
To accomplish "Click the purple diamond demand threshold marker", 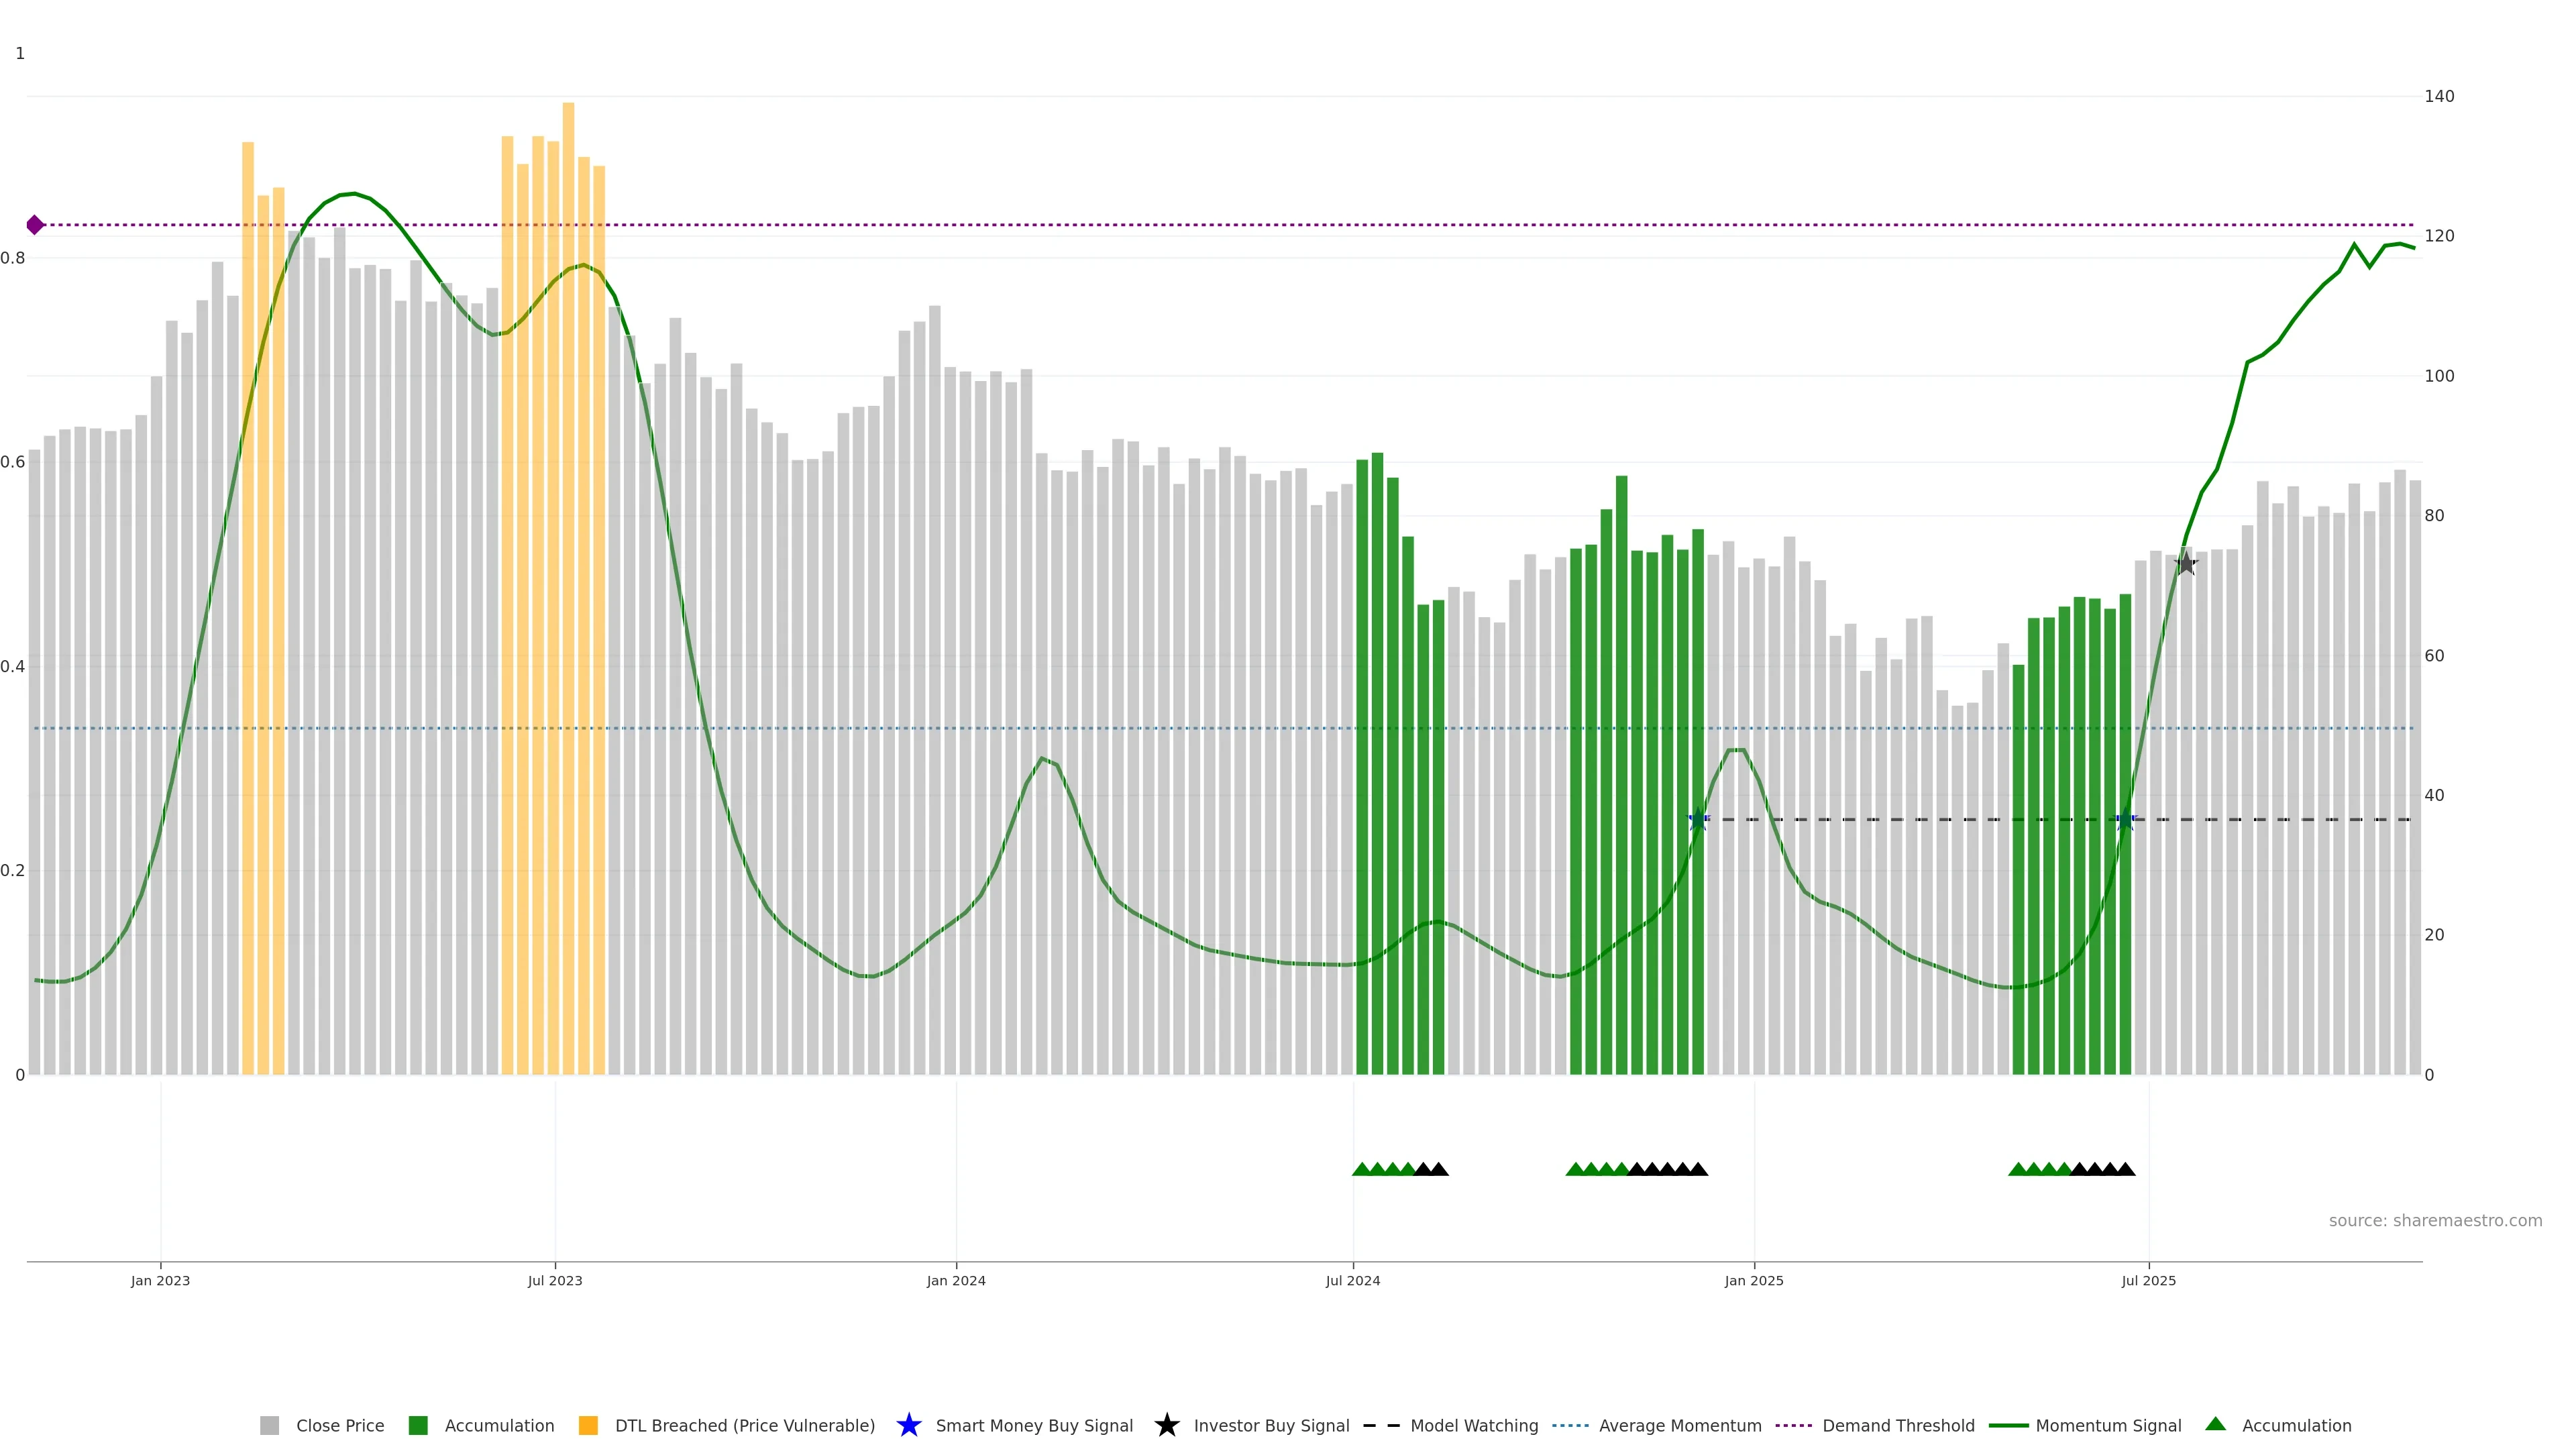I will pyautogui.click(x=35, y=225).
